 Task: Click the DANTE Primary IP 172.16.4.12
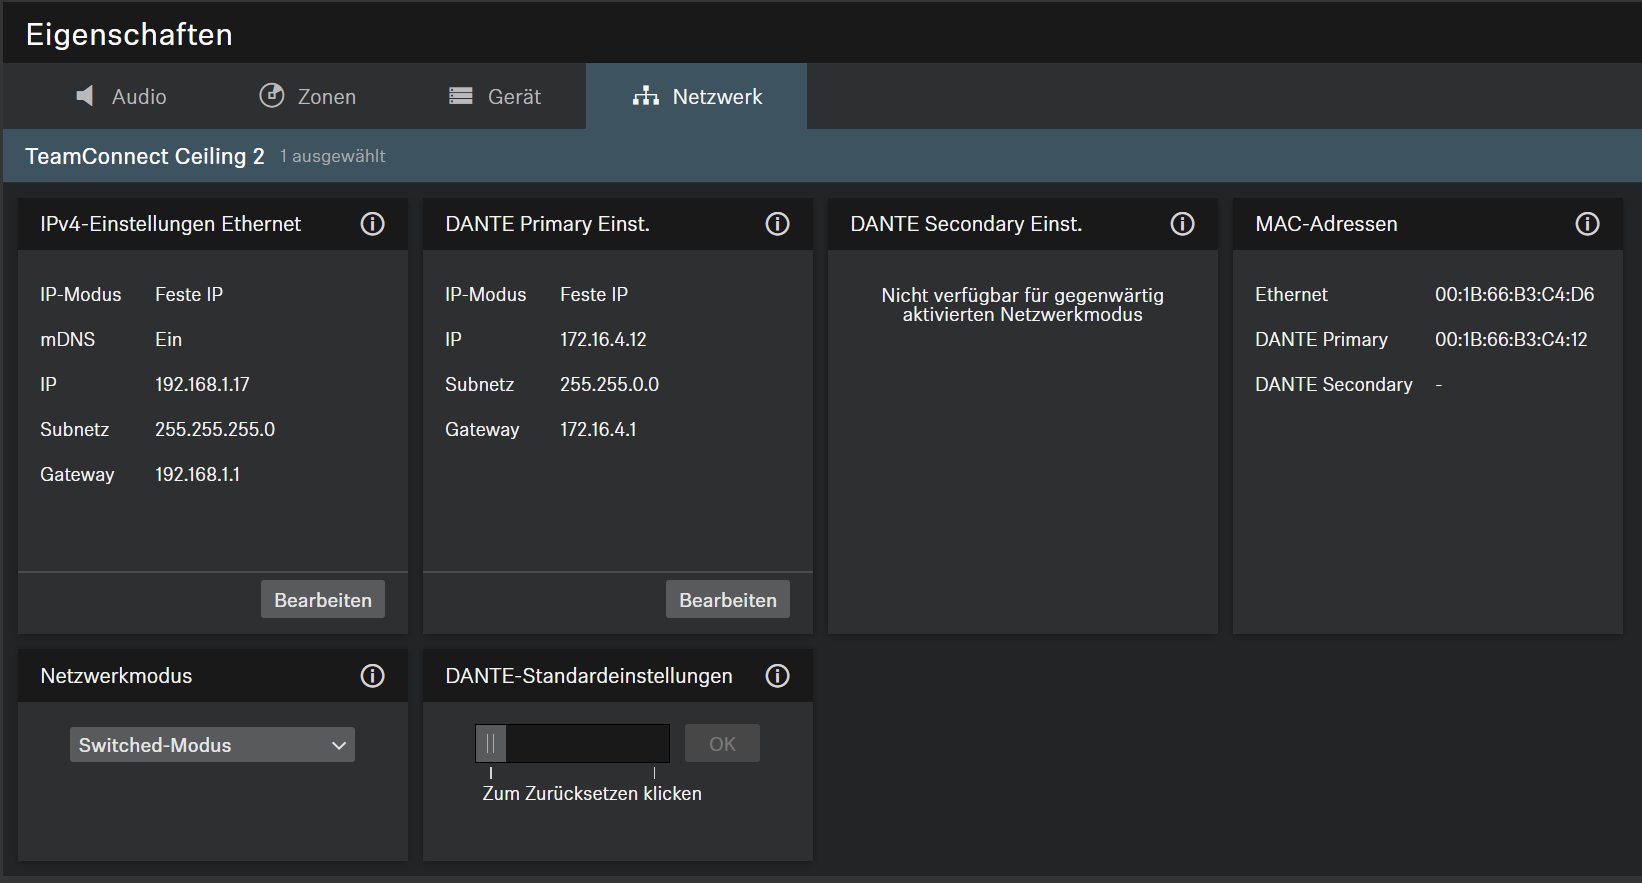603,340
